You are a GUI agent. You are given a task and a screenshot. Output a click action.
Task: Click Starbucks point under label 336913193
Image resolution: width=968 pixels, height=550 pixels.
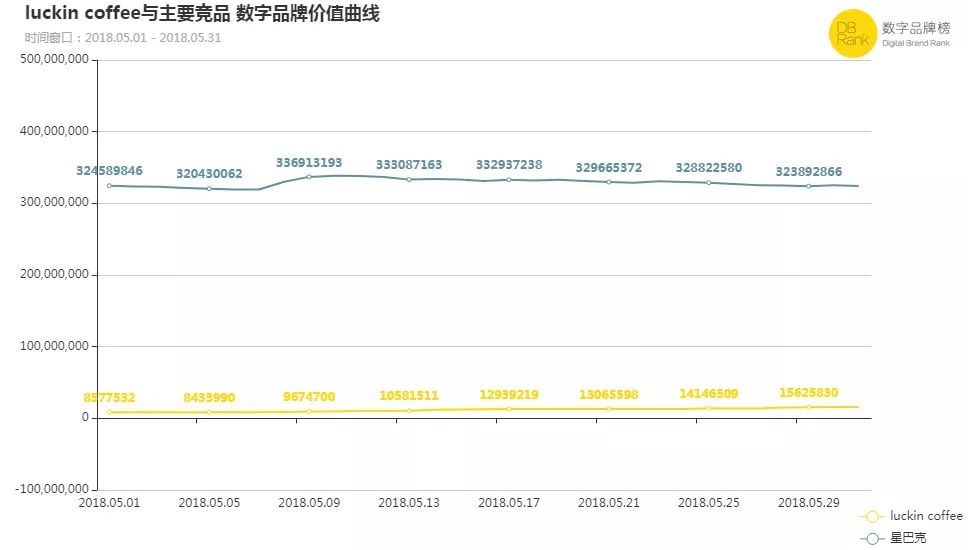coord(309,177)
